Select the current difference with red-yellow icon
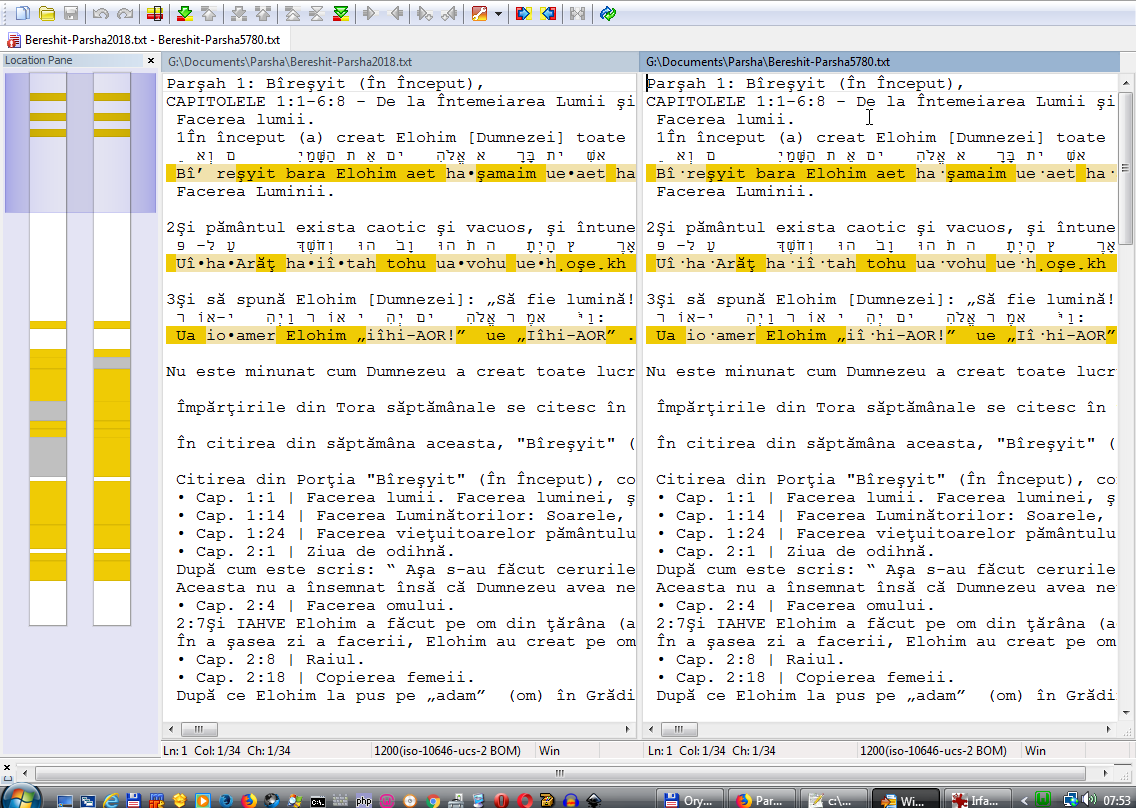Screen dimensions: 1136x808 click(x=153, y=13)
